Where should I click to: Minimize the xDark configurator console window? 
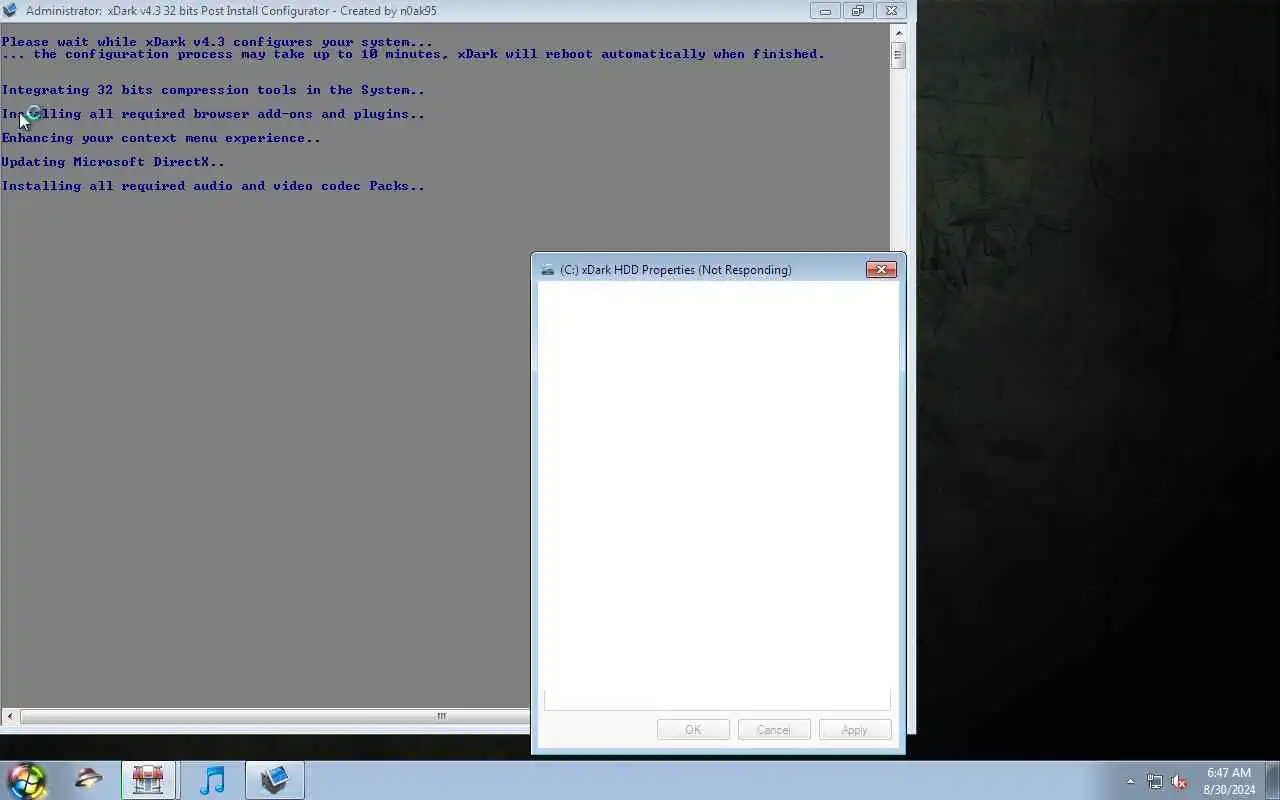click(x=825, y=11)
